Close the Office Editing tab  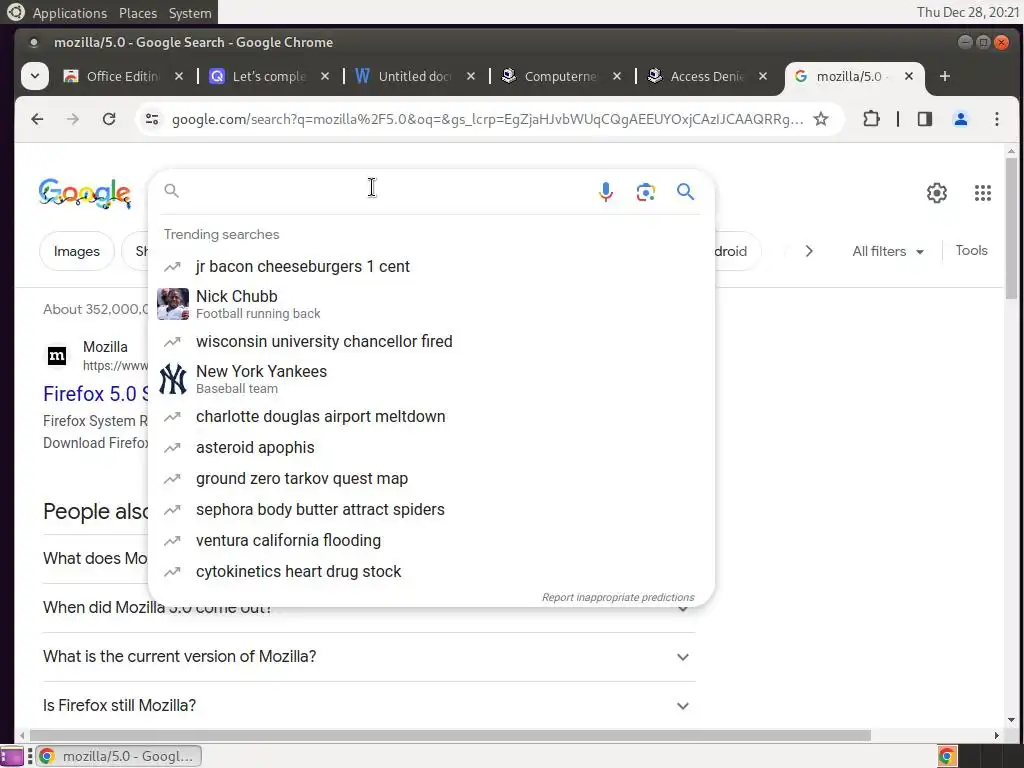(179, 76)
